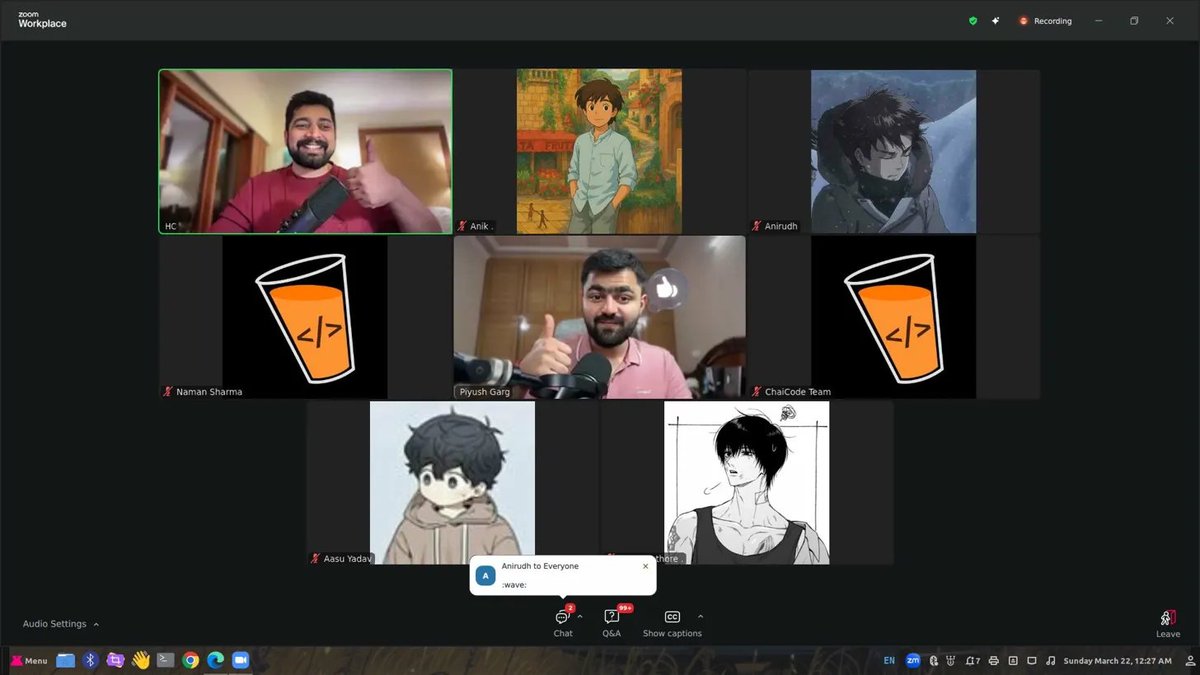Open the Anirudh to Everyone message popup
The width and height of the screenshot is (1200, 675).
point(563,575)
